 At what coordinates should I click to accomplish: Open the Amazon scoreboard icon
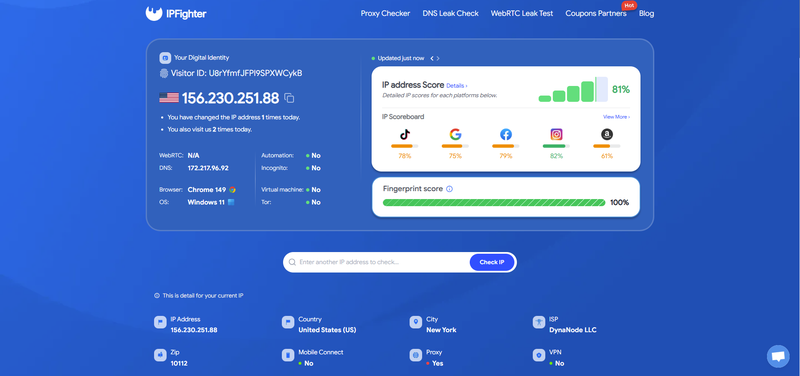click(607, 135)
